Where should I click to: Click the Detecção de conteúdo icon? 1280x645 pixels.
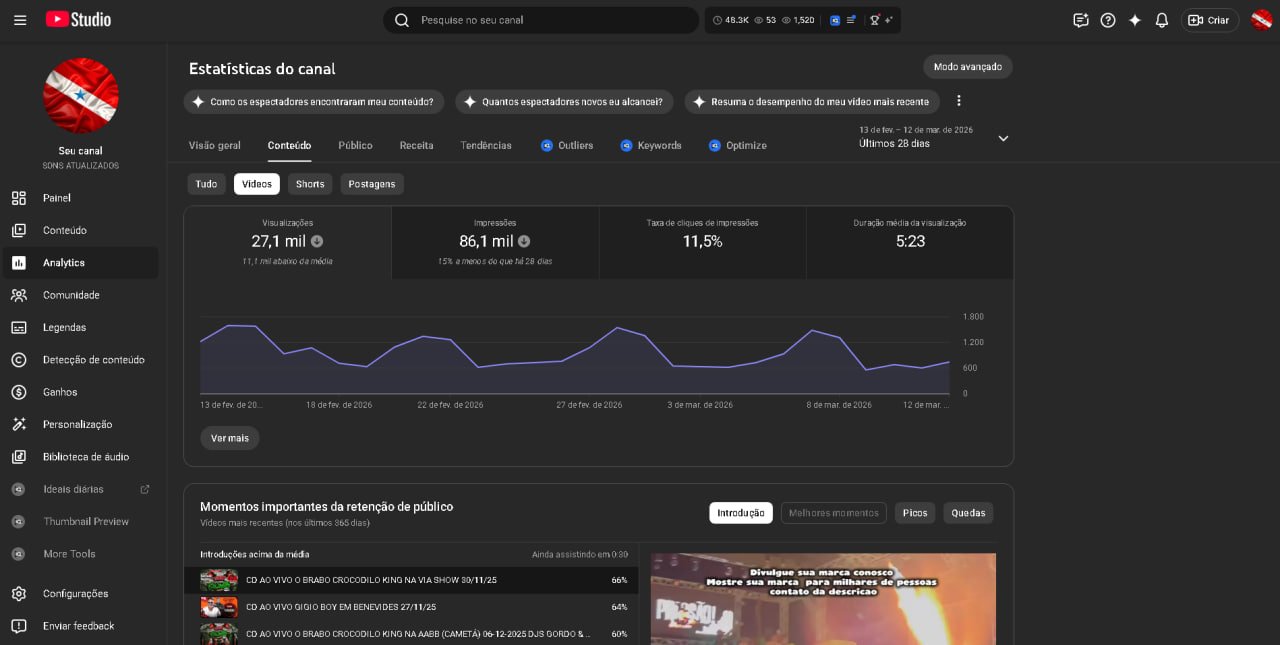pyautogui.click(x=19, y=360)
